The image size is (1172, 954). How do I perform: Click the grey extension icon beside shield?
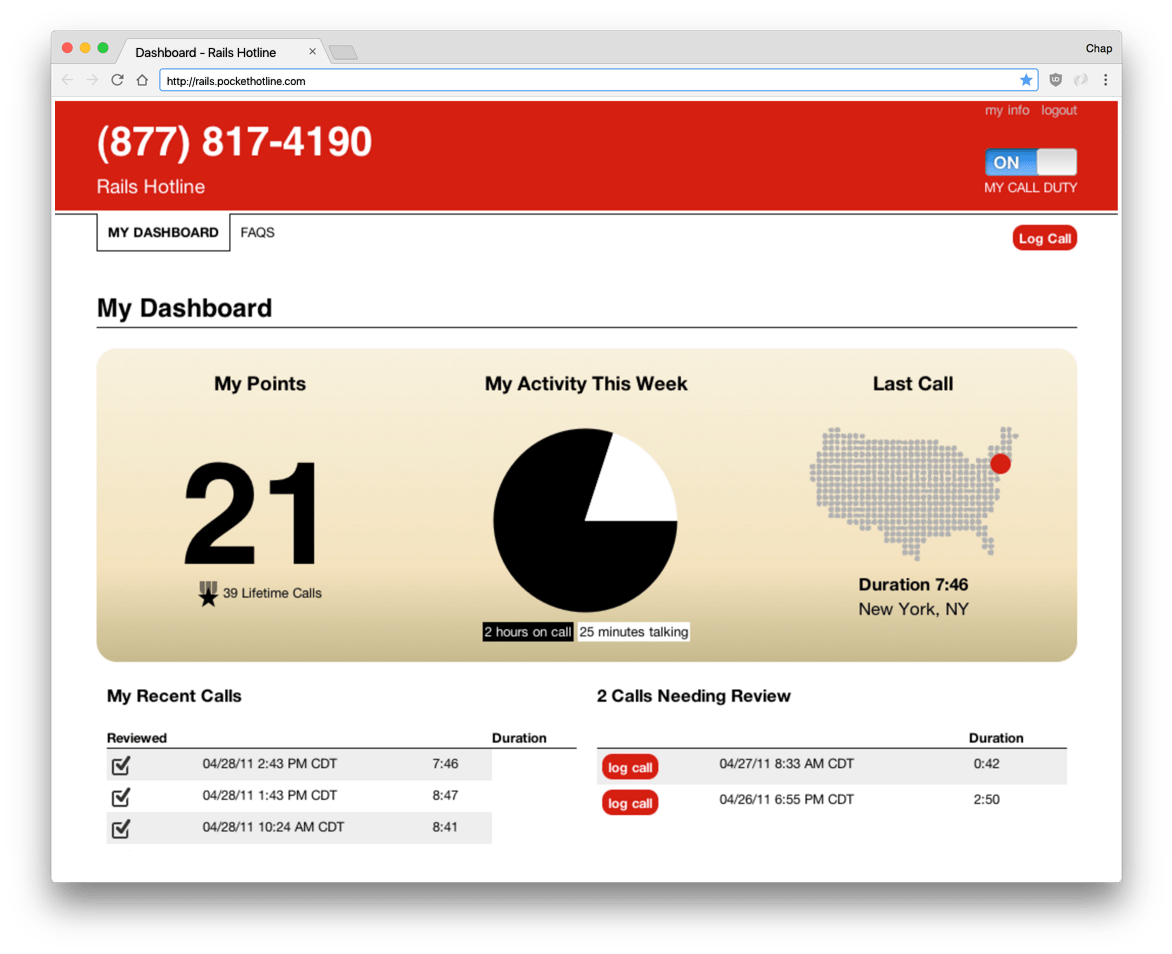click(1081, 80)
